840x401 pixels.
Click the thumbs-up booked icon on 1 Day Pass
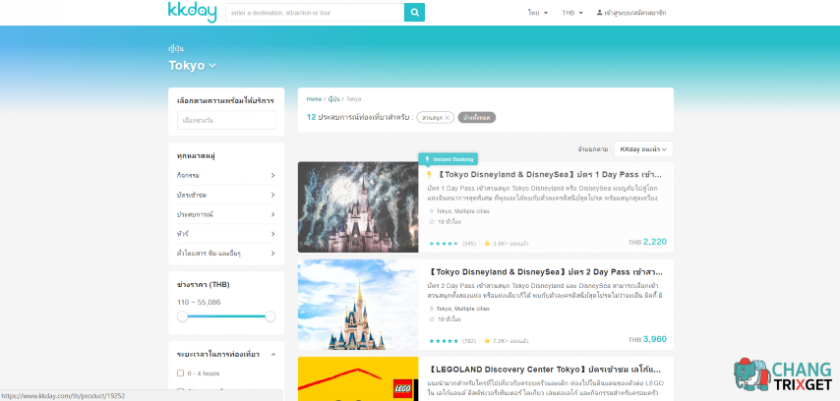pos(487,244)
